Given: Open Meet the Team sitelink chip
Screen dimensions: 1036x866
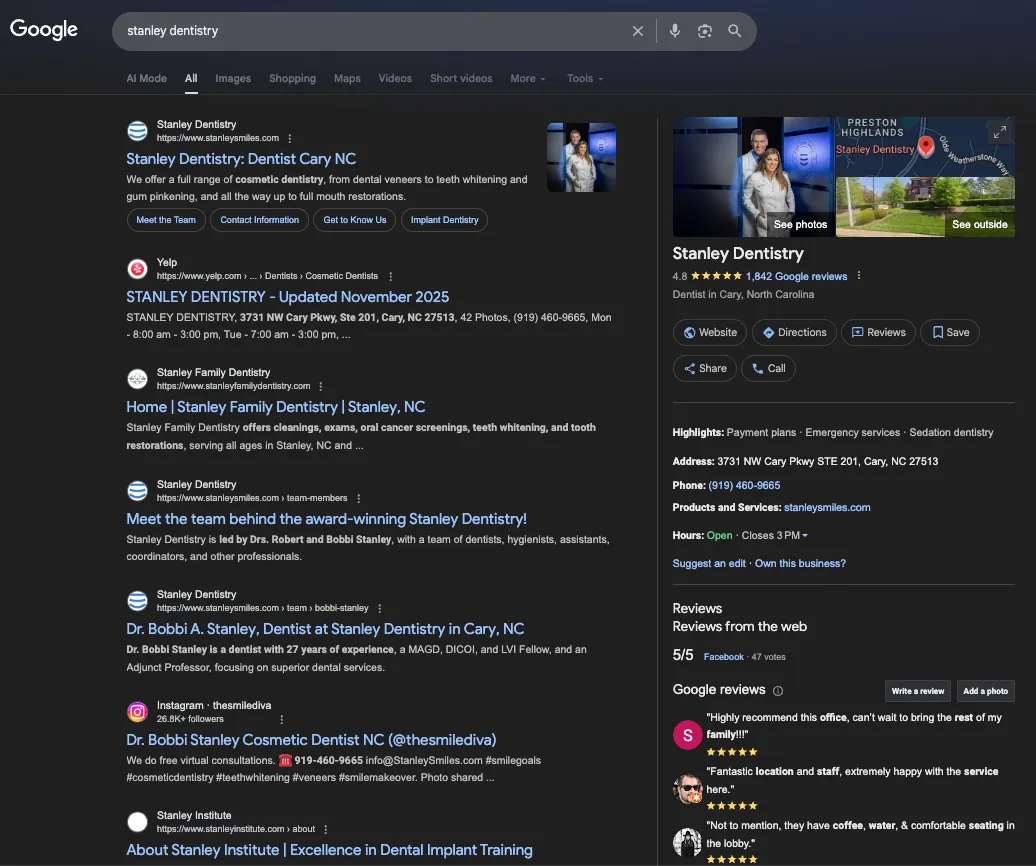Looking at the screenshot, I should [x=166, y=220].
